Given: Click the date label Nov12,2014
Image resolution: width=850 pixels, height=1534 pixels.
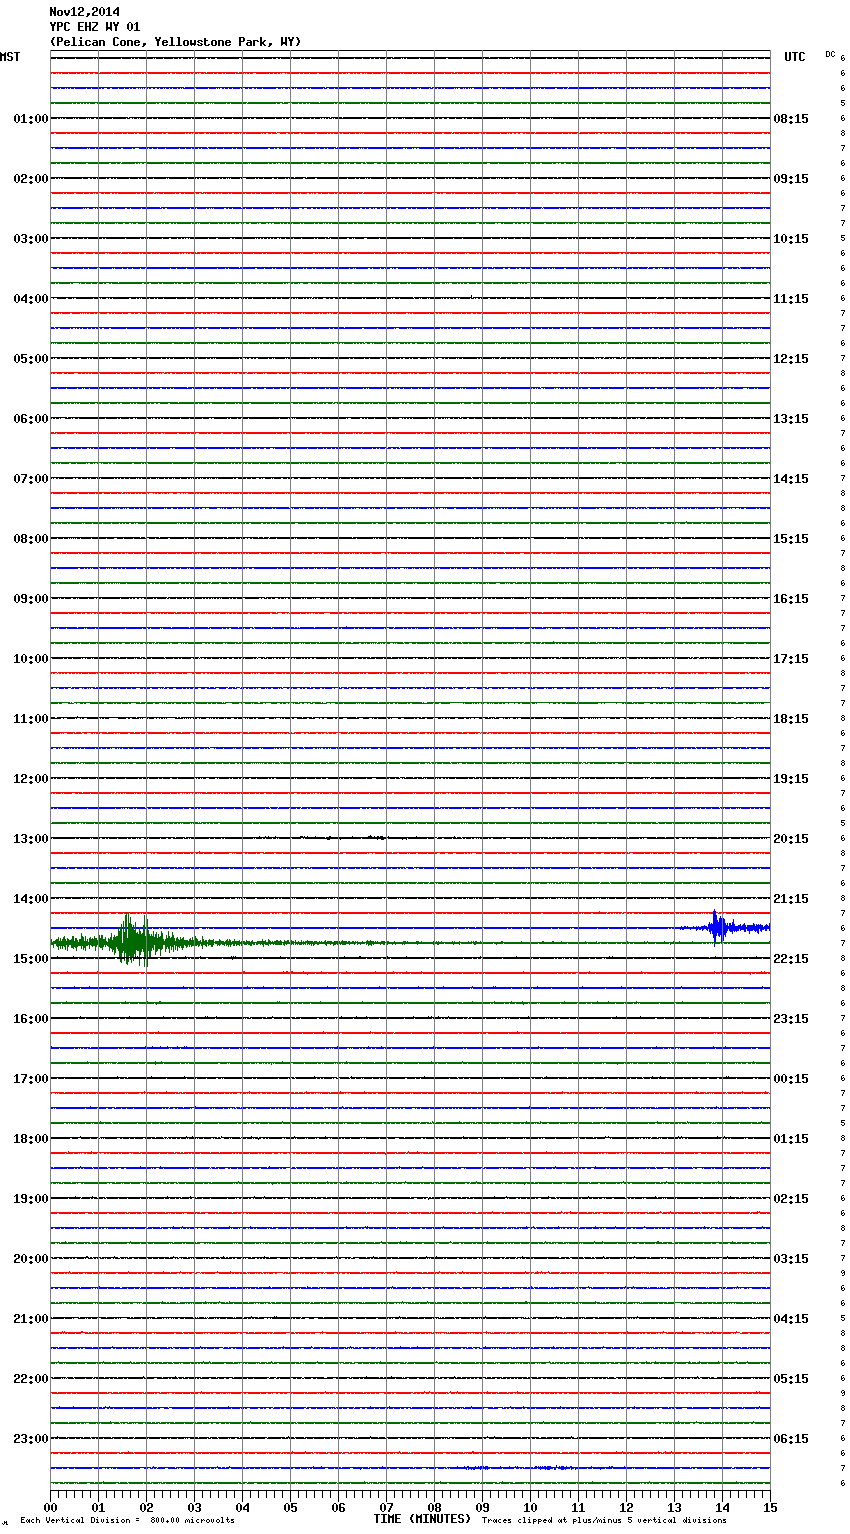Looking at the screenshot, I should pyautogui.click(x=84, y=12).
